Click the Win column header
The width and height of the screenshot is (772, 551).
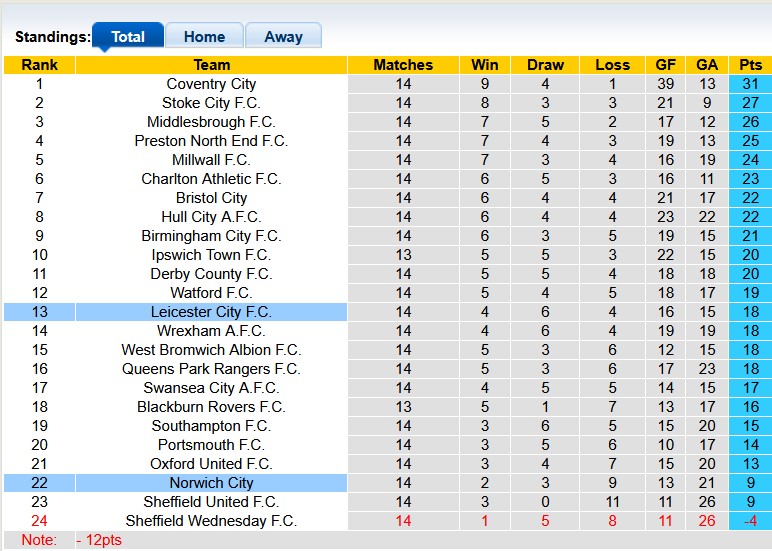(x=485, y=65)
